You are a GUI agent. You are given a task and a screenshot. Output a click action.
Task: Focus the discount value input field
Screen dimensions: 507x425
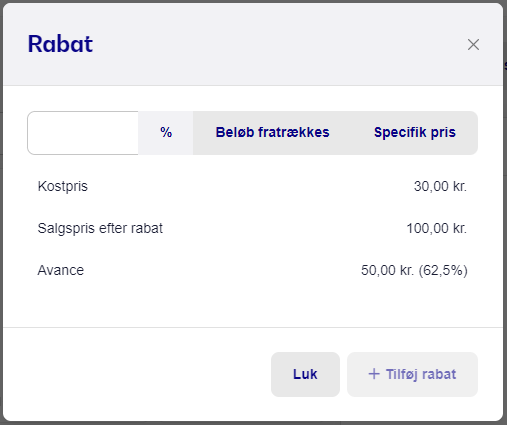(x=83, y=133)
